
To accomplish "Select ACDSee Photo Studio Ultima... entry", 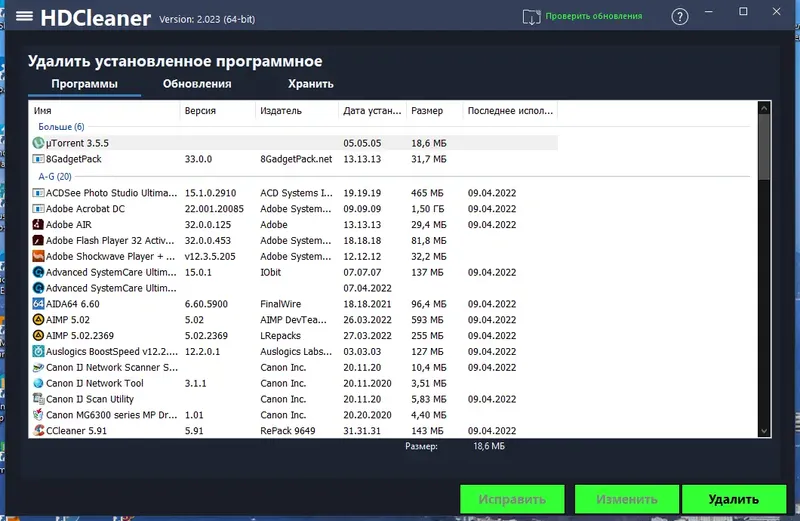I will pyautogui.click(x=111, y=193).
